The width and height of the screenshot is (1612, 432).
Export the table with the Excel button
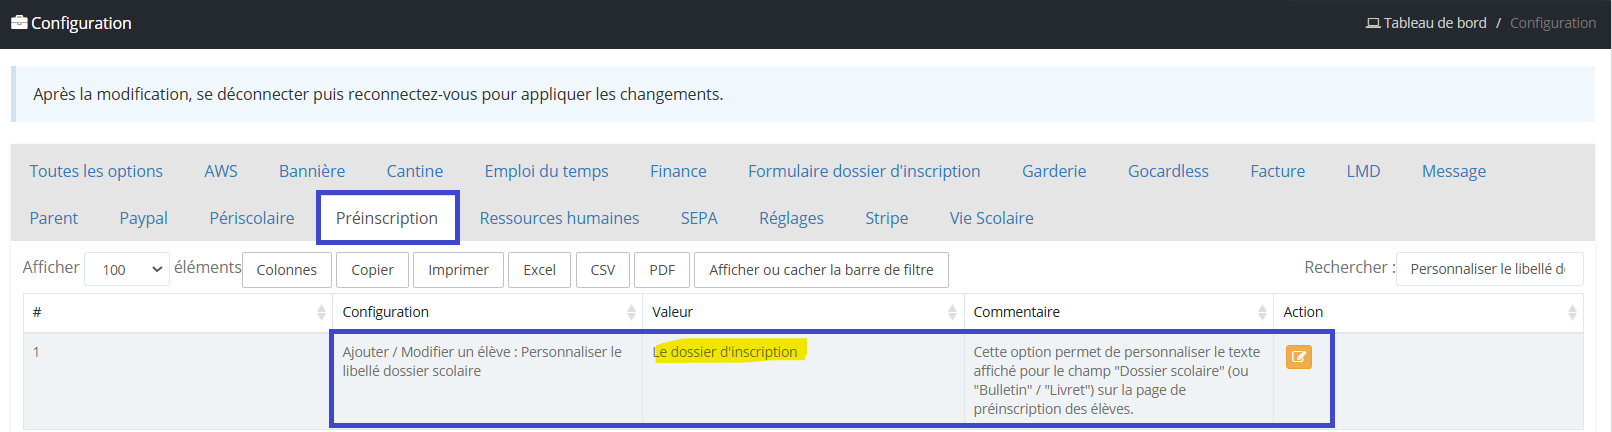(540, 269)
